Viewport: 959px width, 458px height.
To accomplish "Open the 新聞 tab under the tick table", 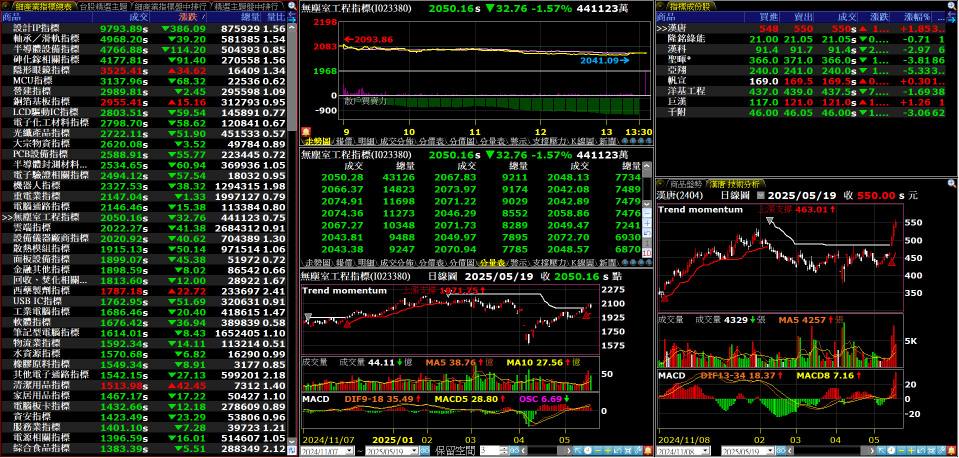I will (x=606, y=262).
